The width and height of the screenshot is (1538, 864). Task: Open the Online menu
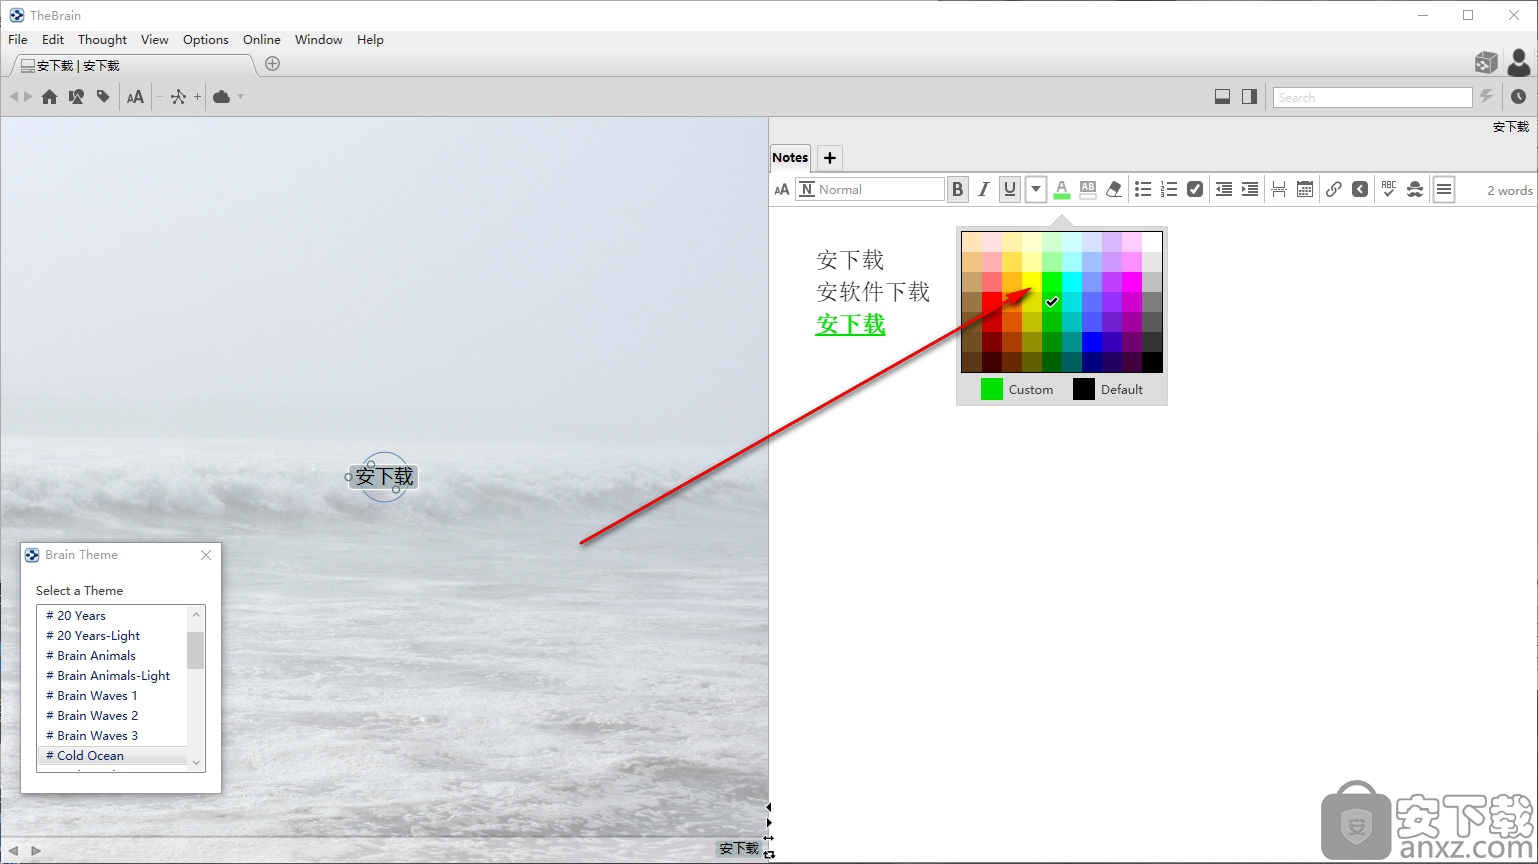262,40
